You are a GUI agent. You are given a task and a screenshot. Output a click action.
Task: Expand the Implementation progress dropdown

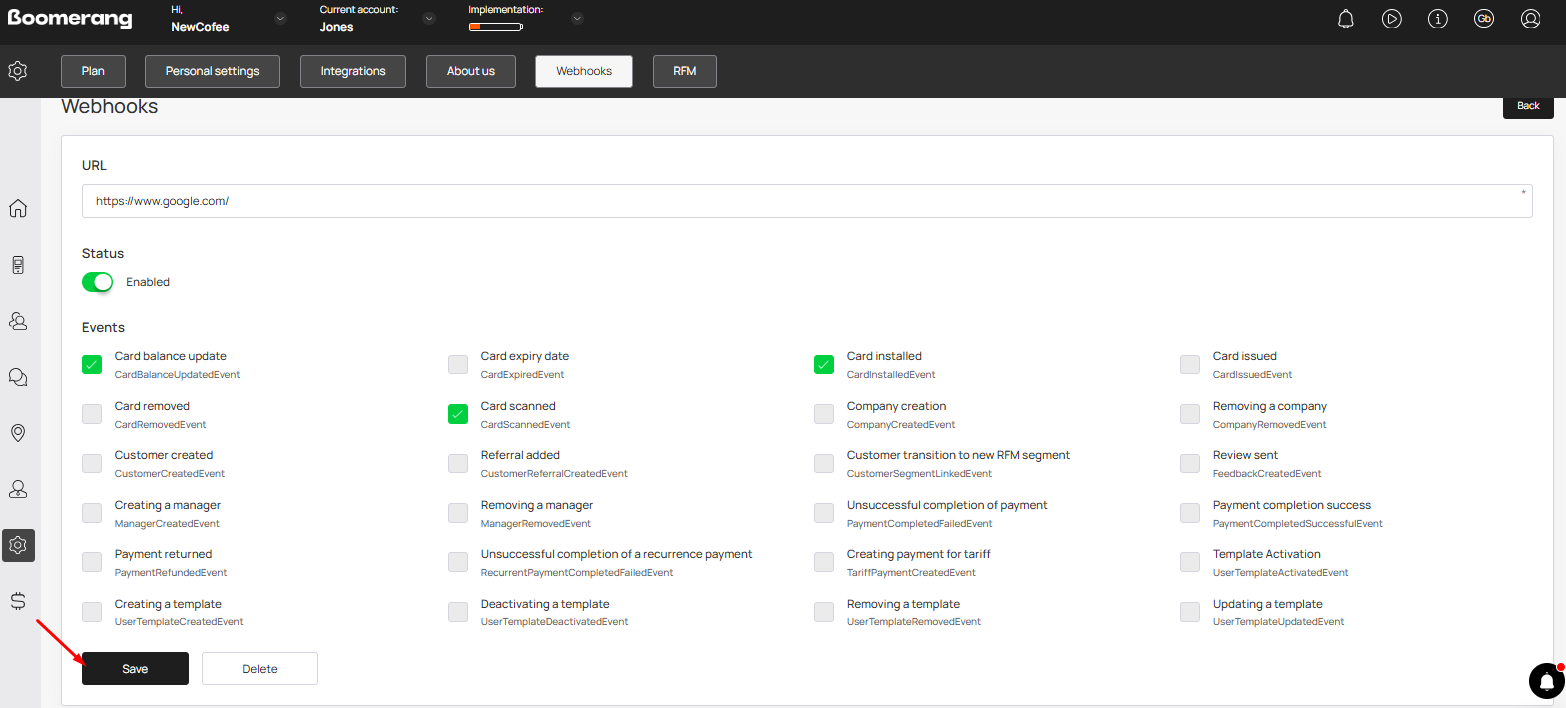coord(577,19)
